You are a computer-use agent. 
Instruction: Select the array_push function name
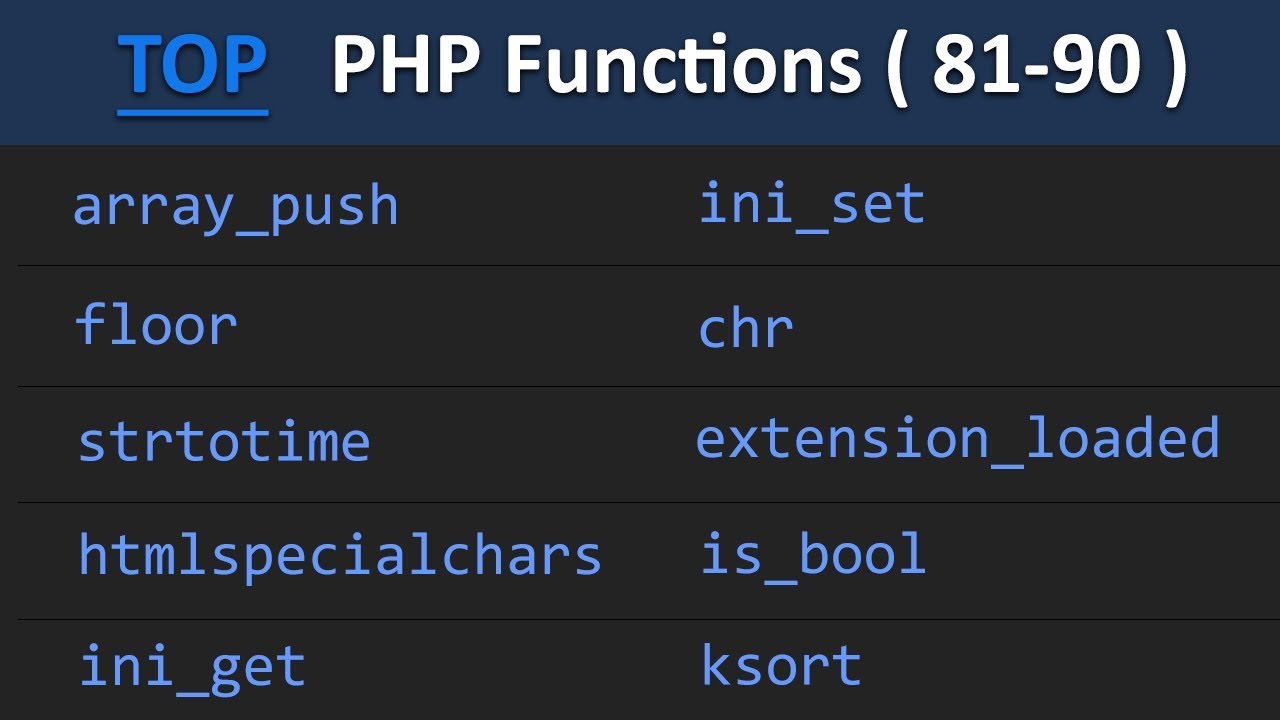click(x=236, y=207)
